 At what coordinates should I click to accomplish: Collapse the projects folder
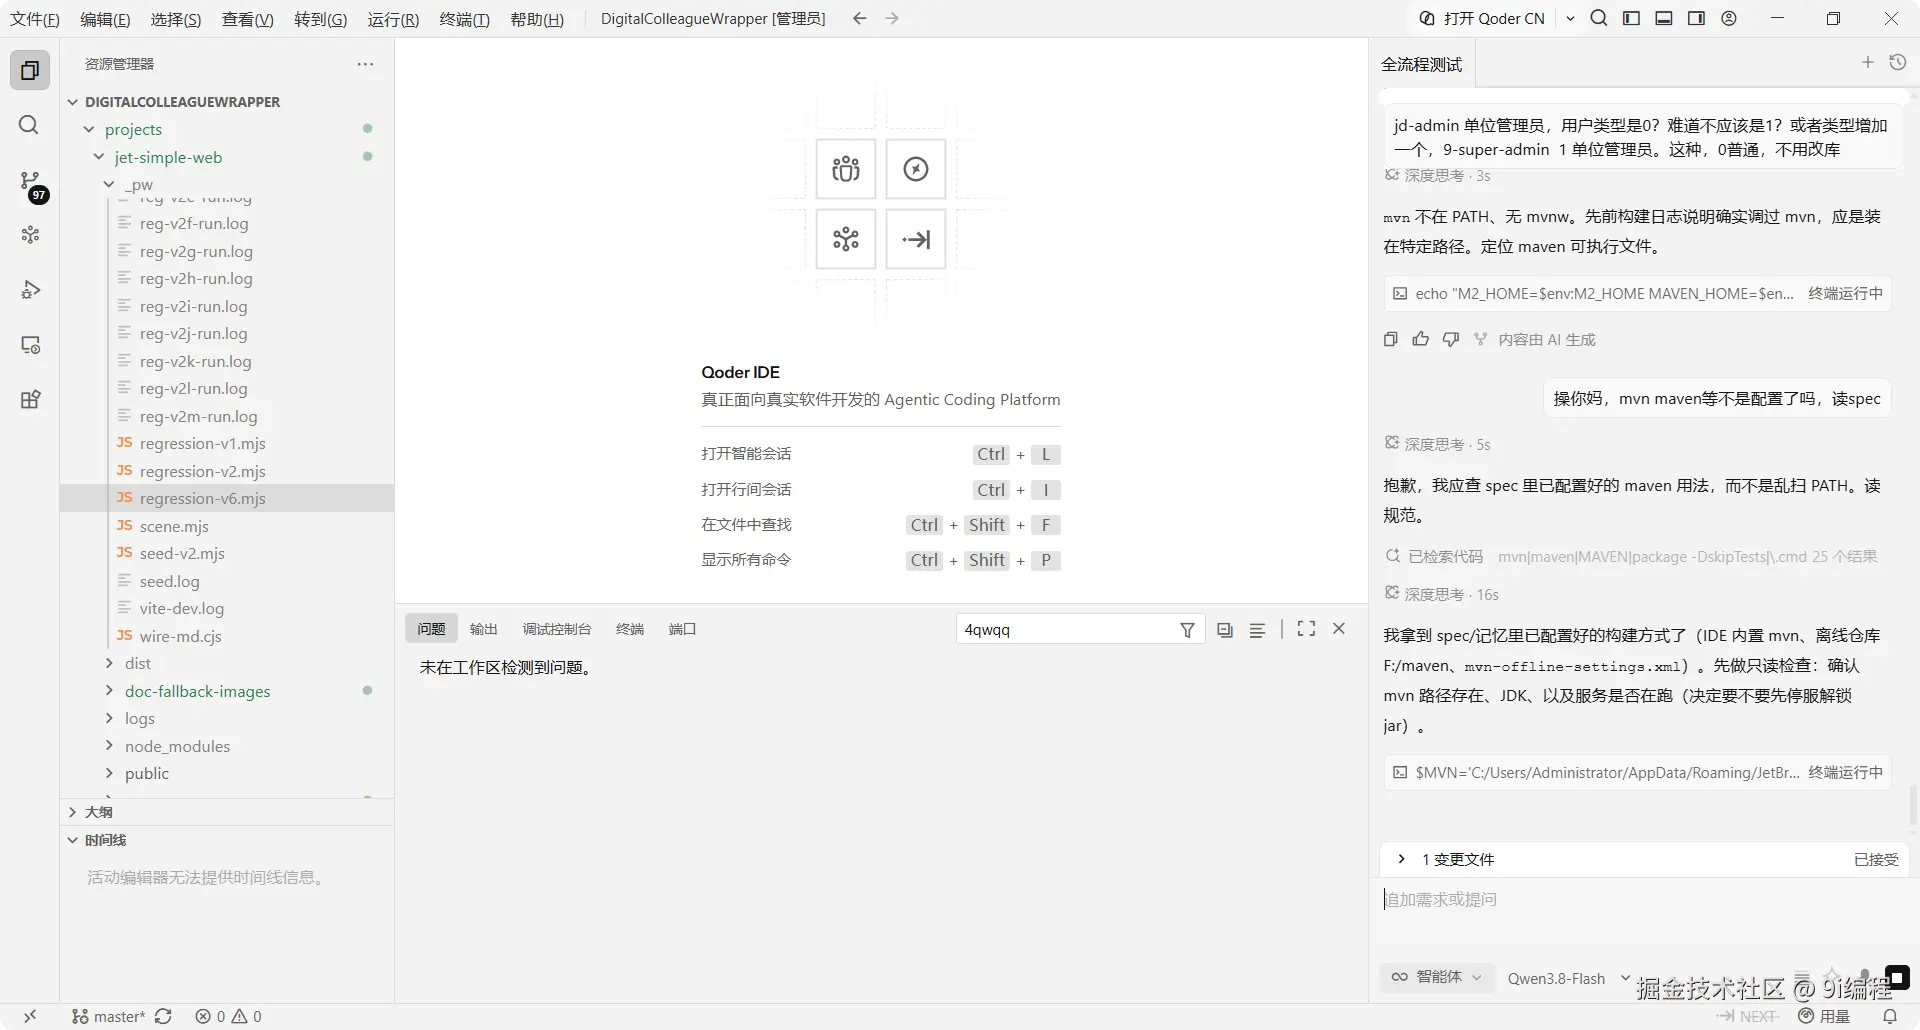[x=89, y=129]
